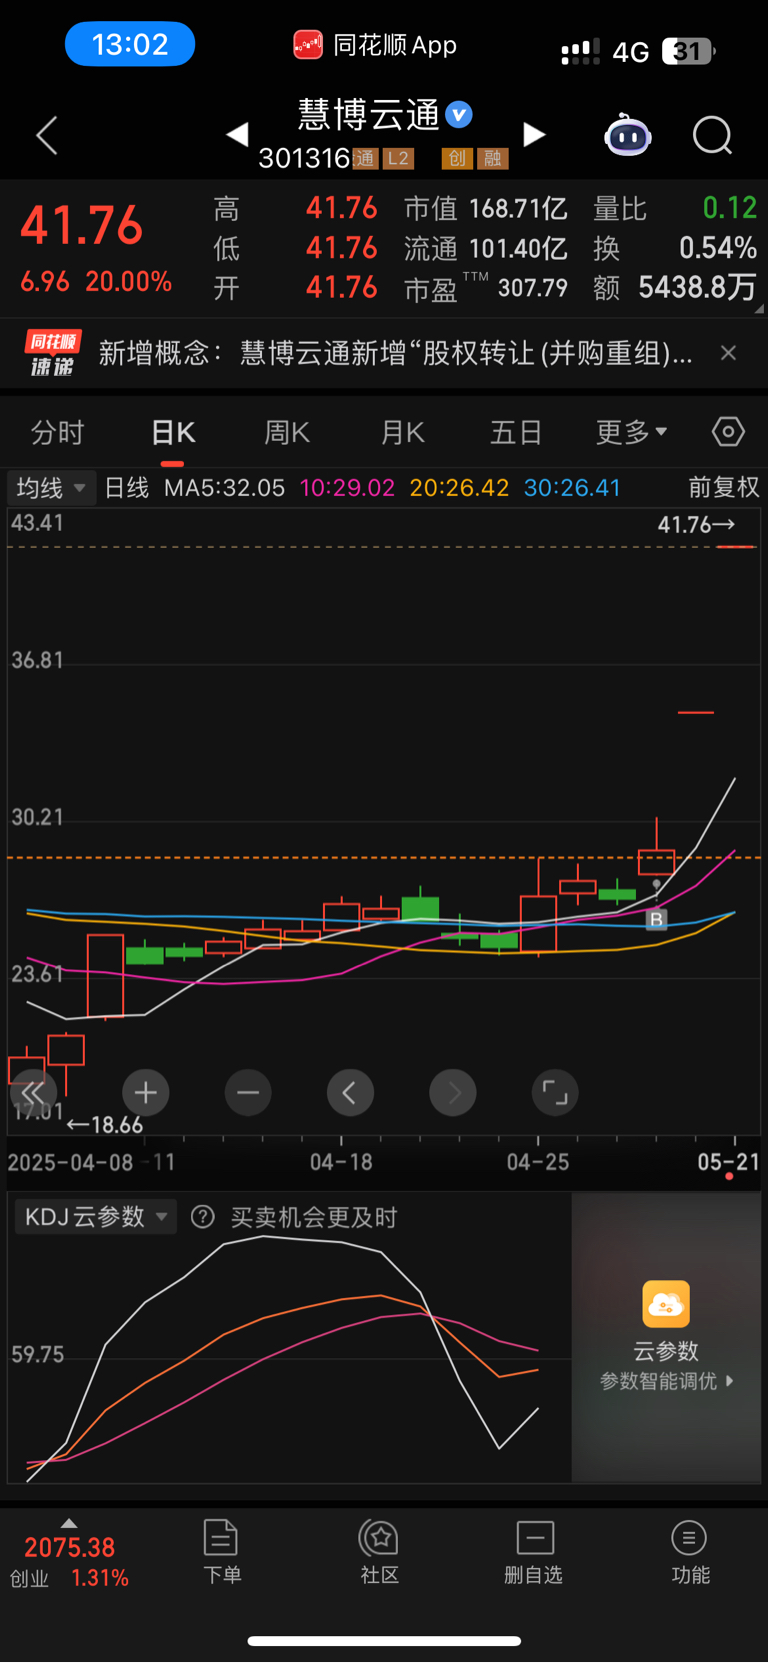Tap the 换 0.54% turnover value

tap(718, 248)
